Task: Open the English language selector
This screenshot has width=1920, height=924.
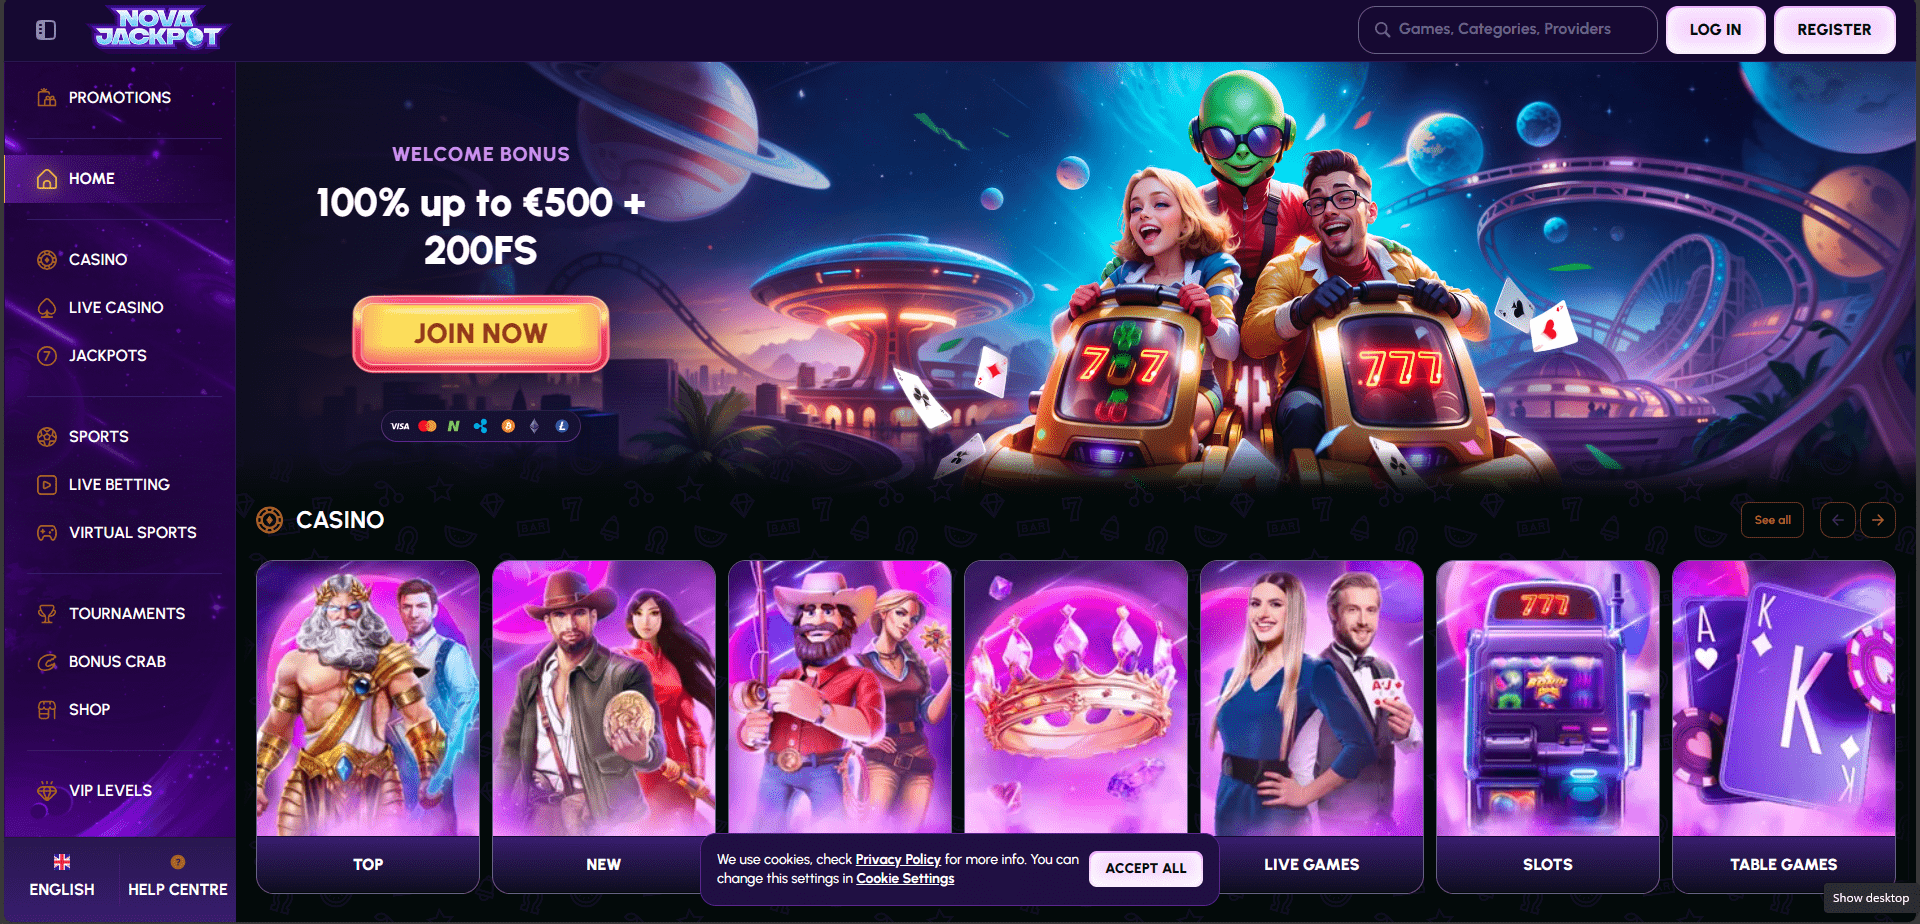Action: tap(62, 876)
